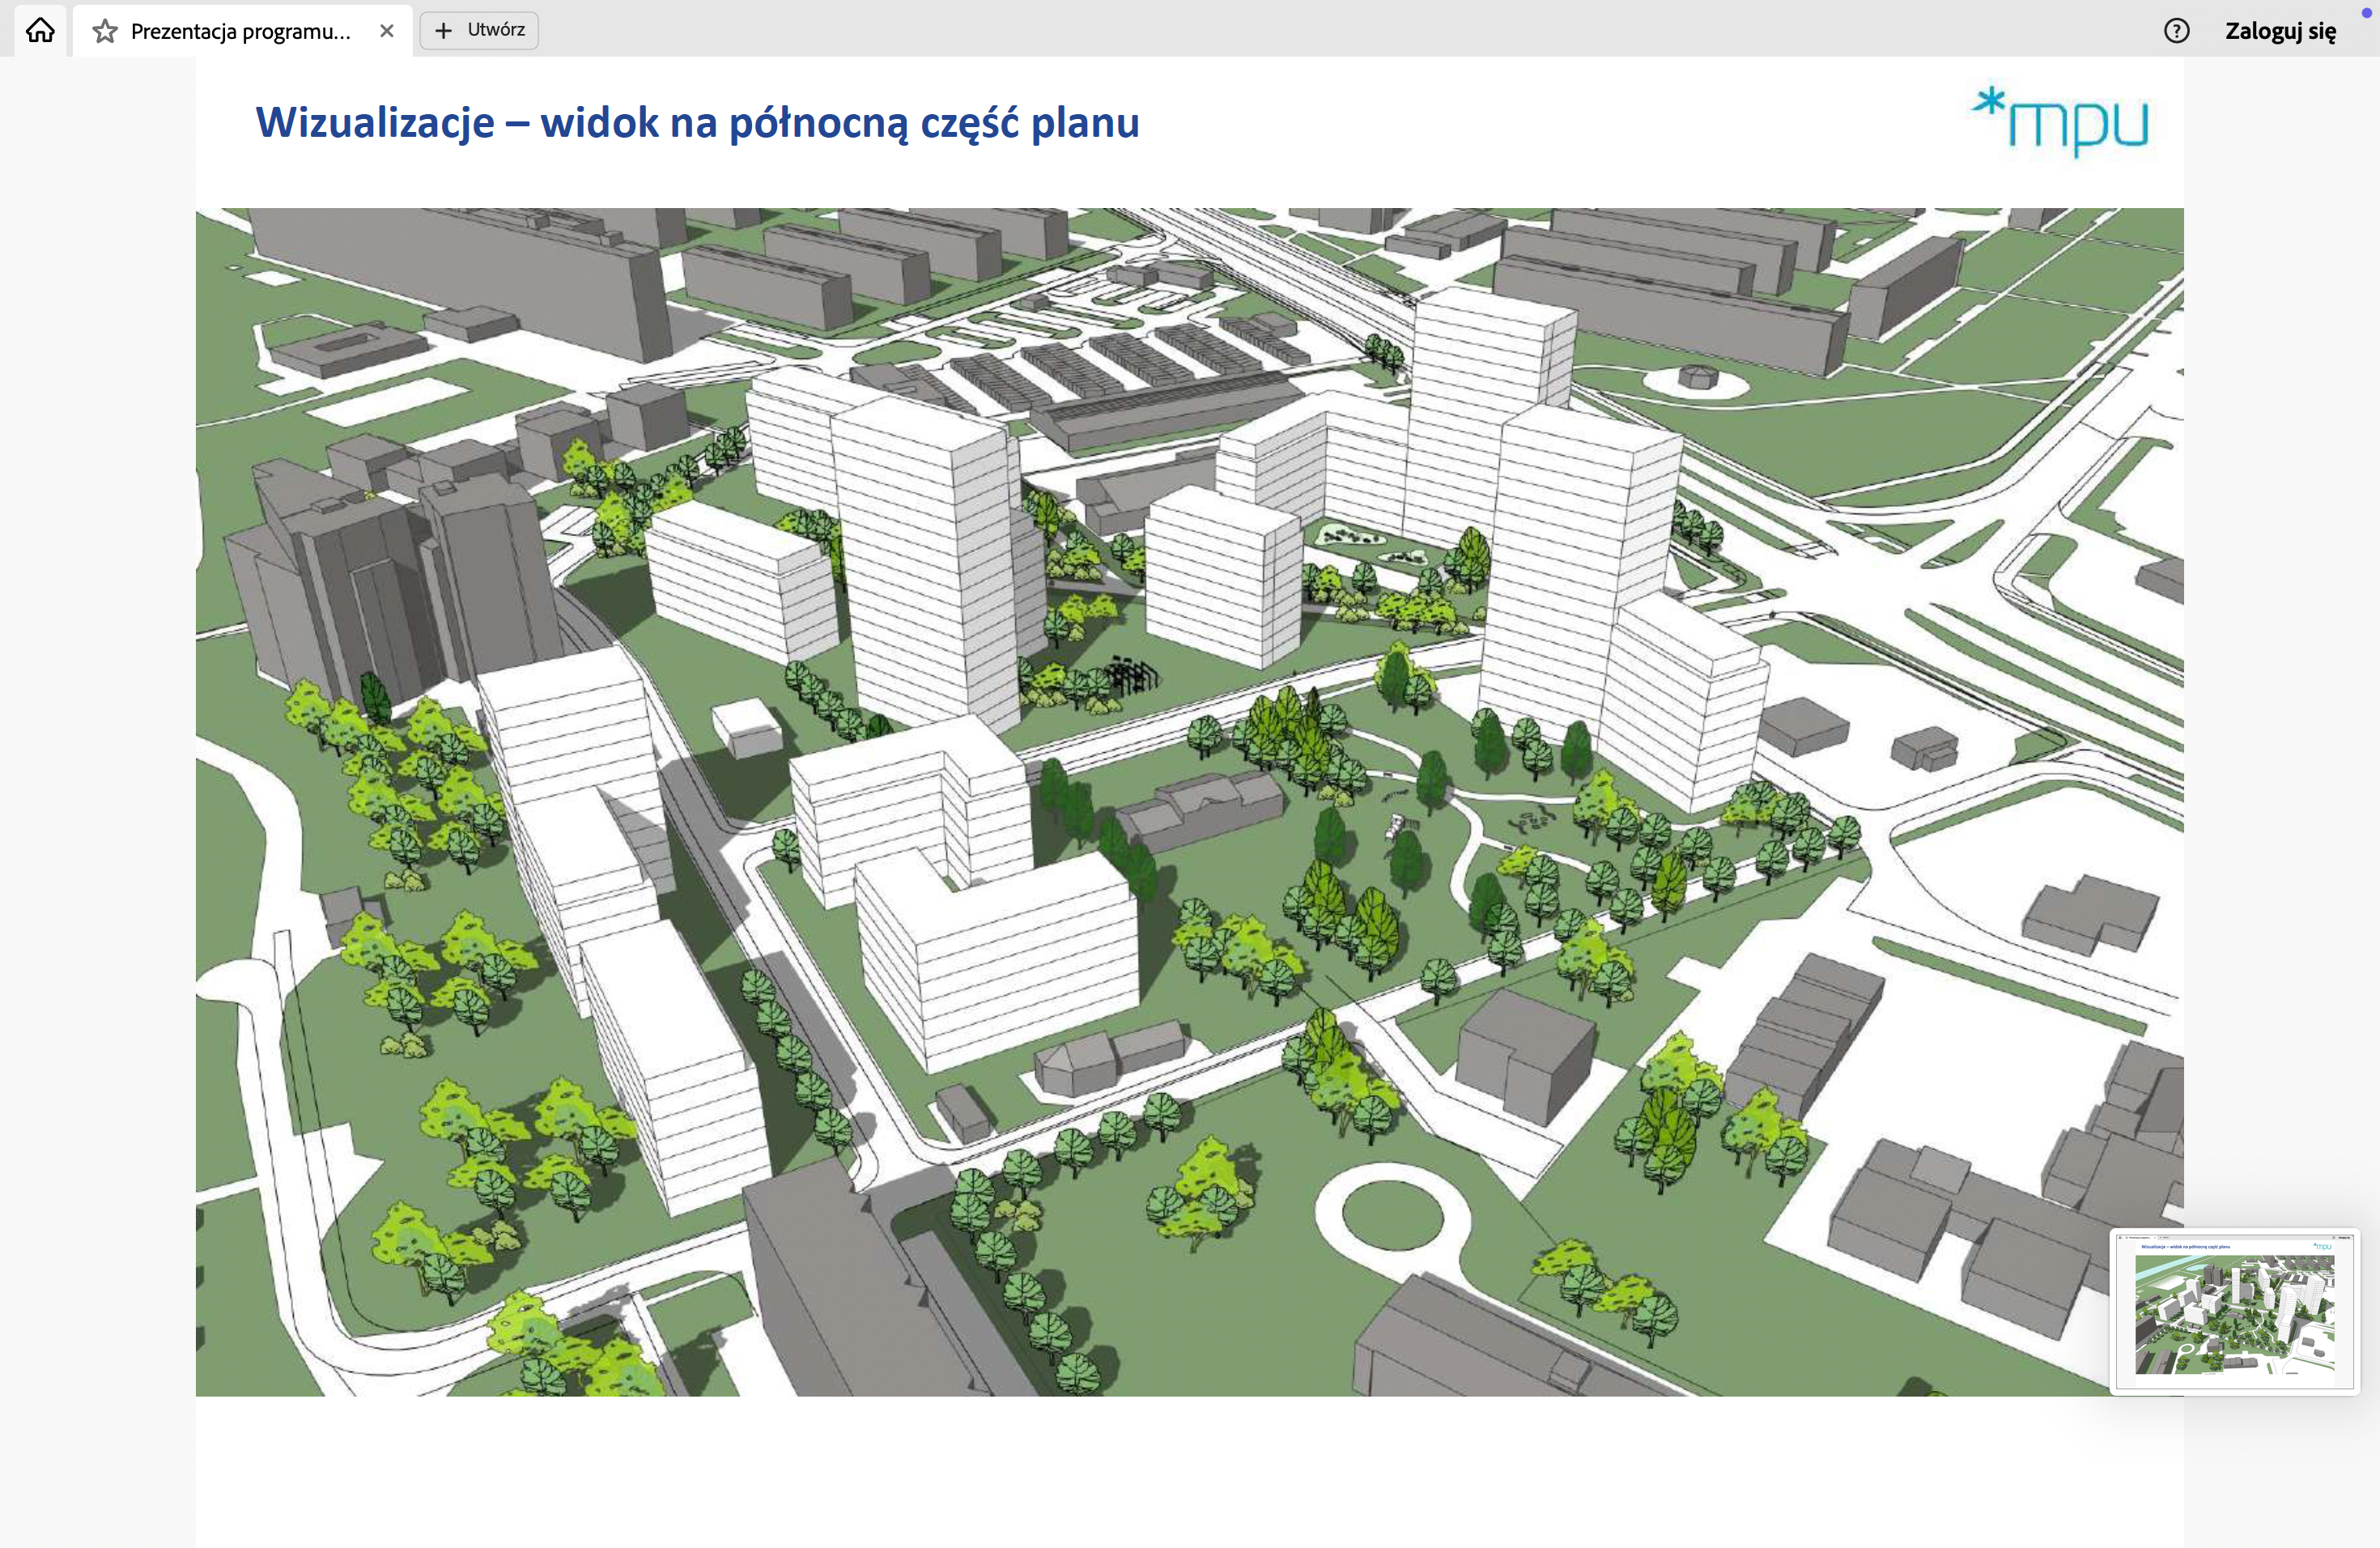2380x1548 pixels.
Task: Click the purple notification dot, top-right corner
Action: click(2366, 13)
